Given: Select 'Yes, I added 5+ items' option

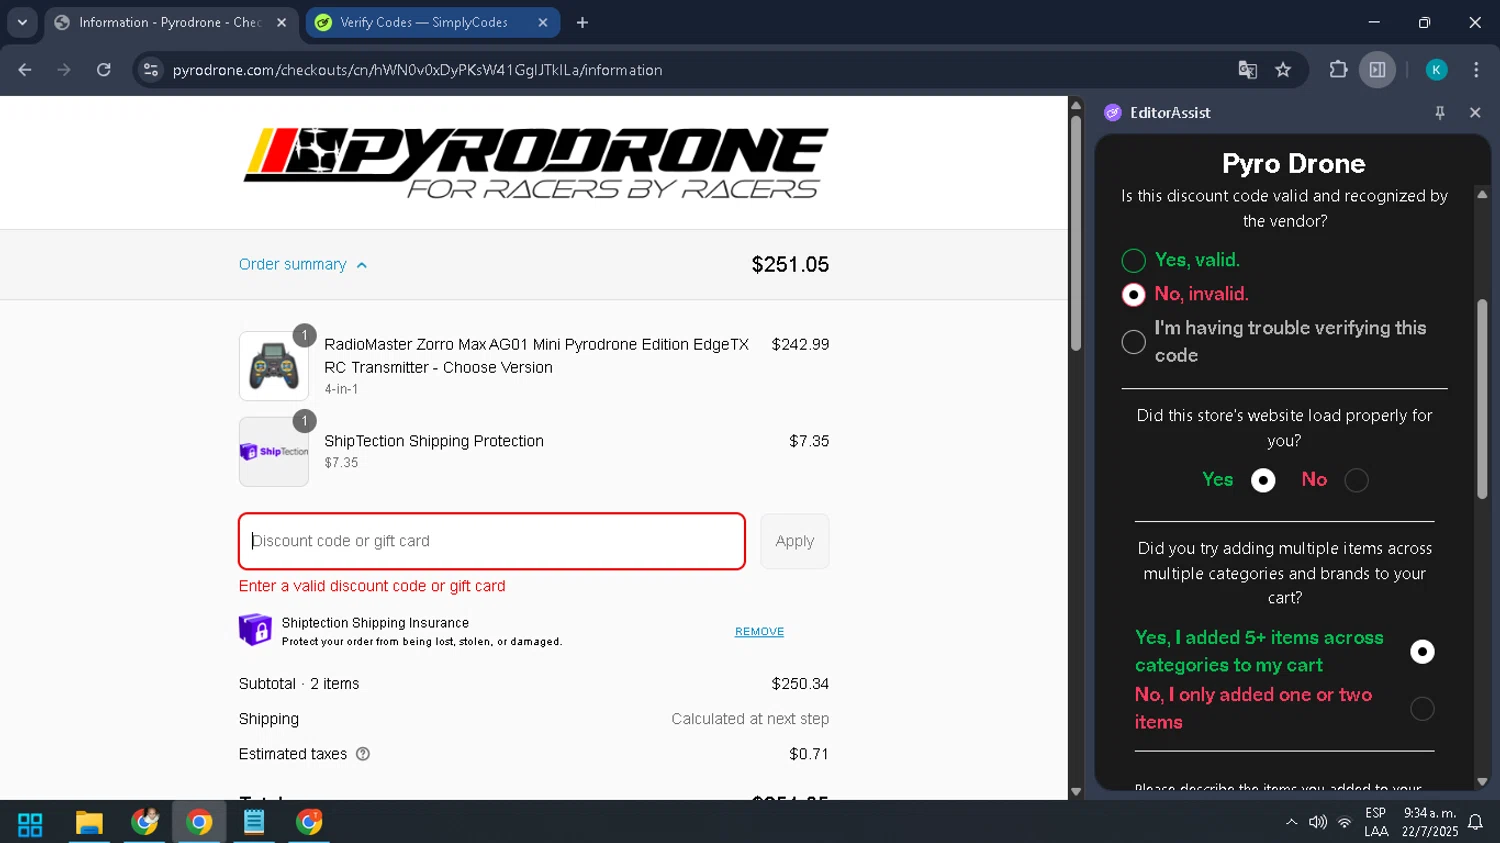Looking at the screenshot, I should point(1422,652).
